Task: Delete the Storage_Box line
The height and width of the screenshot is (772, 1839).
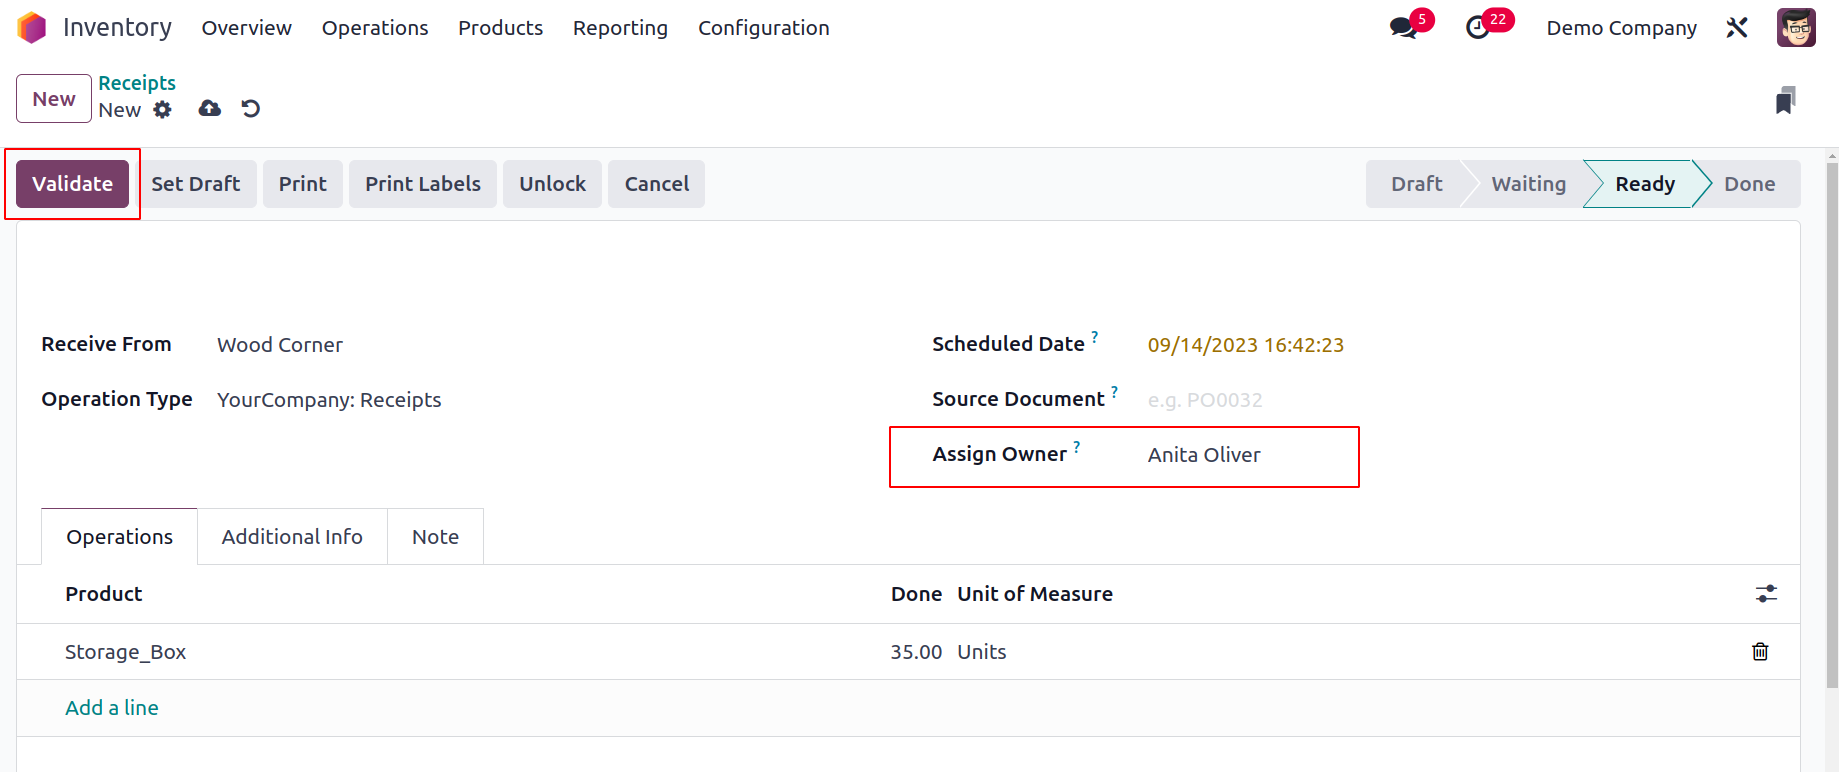Action: [1760, 652]
